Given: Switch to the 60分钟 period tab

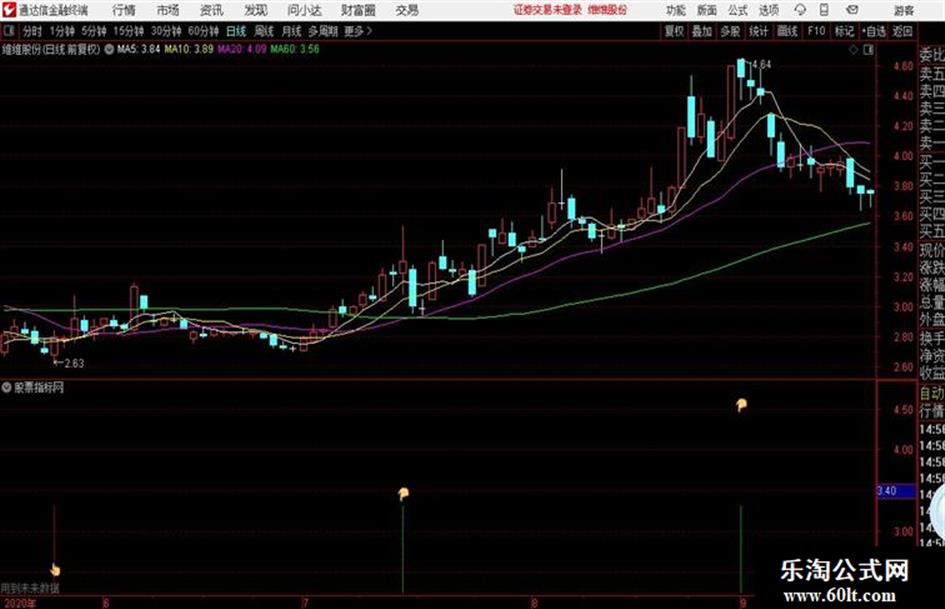Looking at the screenshot, I should (203, 31).
